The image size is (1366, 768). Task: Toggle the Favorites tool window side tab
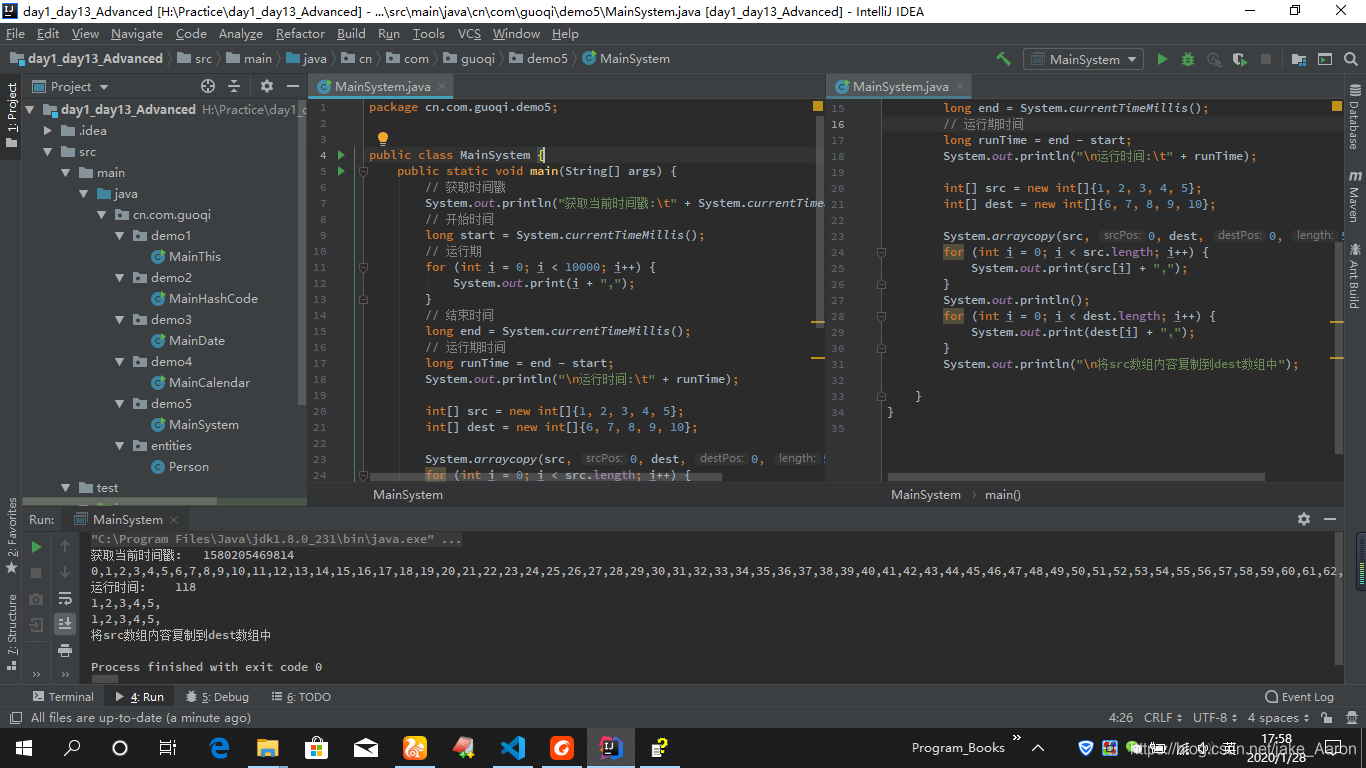pyautogui.click(x=11, y=535)
